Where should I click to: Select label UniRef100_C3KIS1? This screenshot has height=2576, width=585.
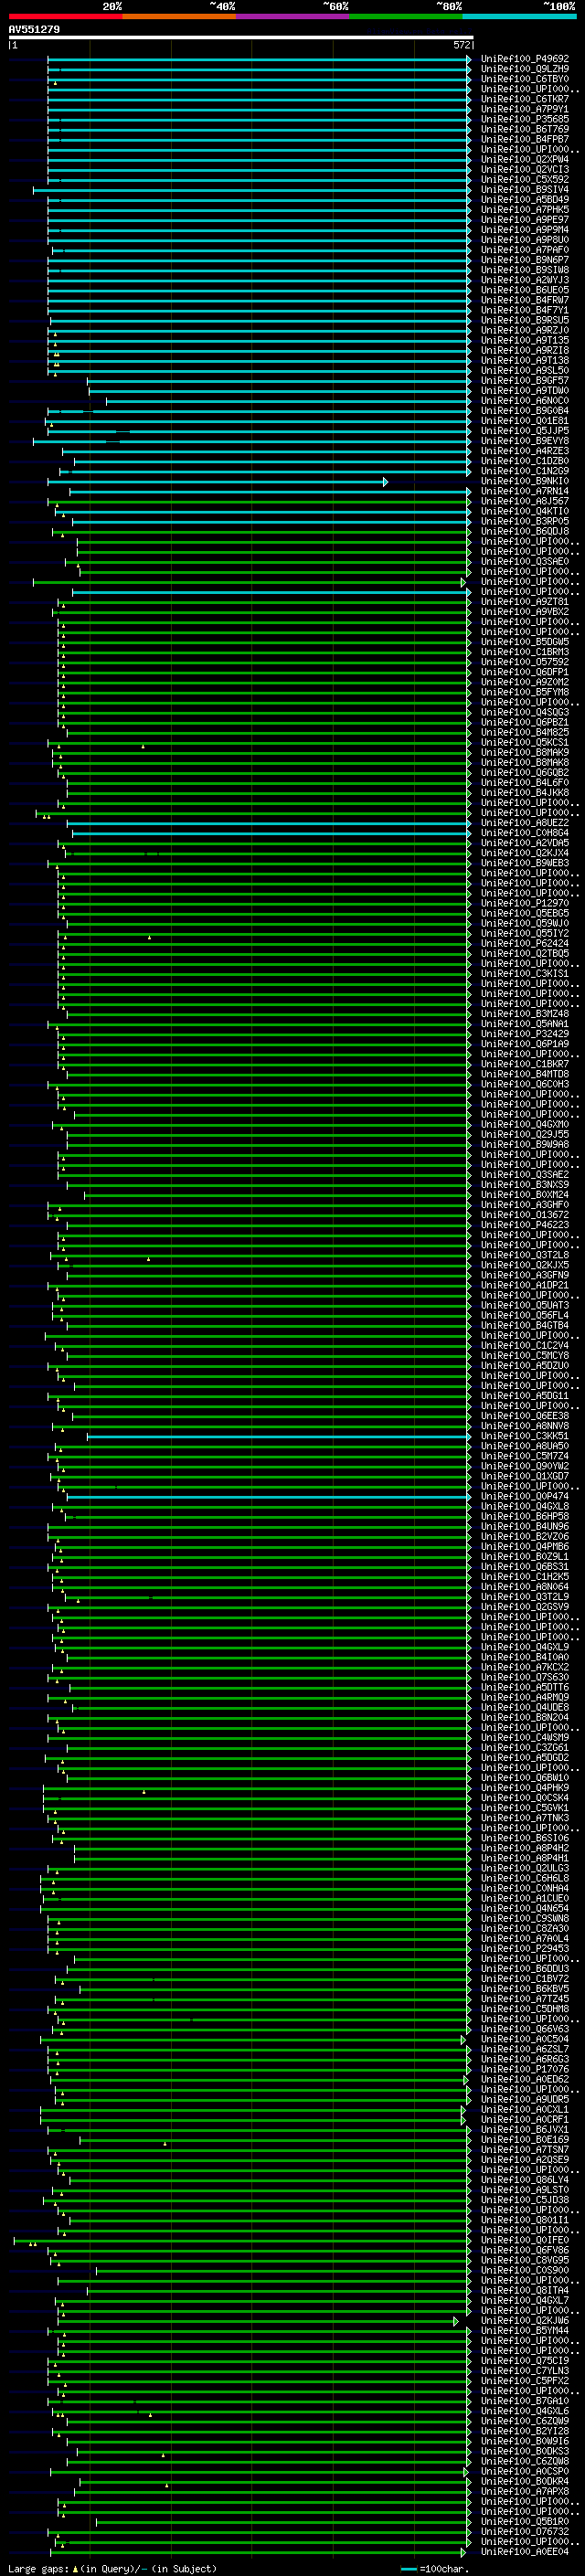pyautogui.click(x=525, y=974)
